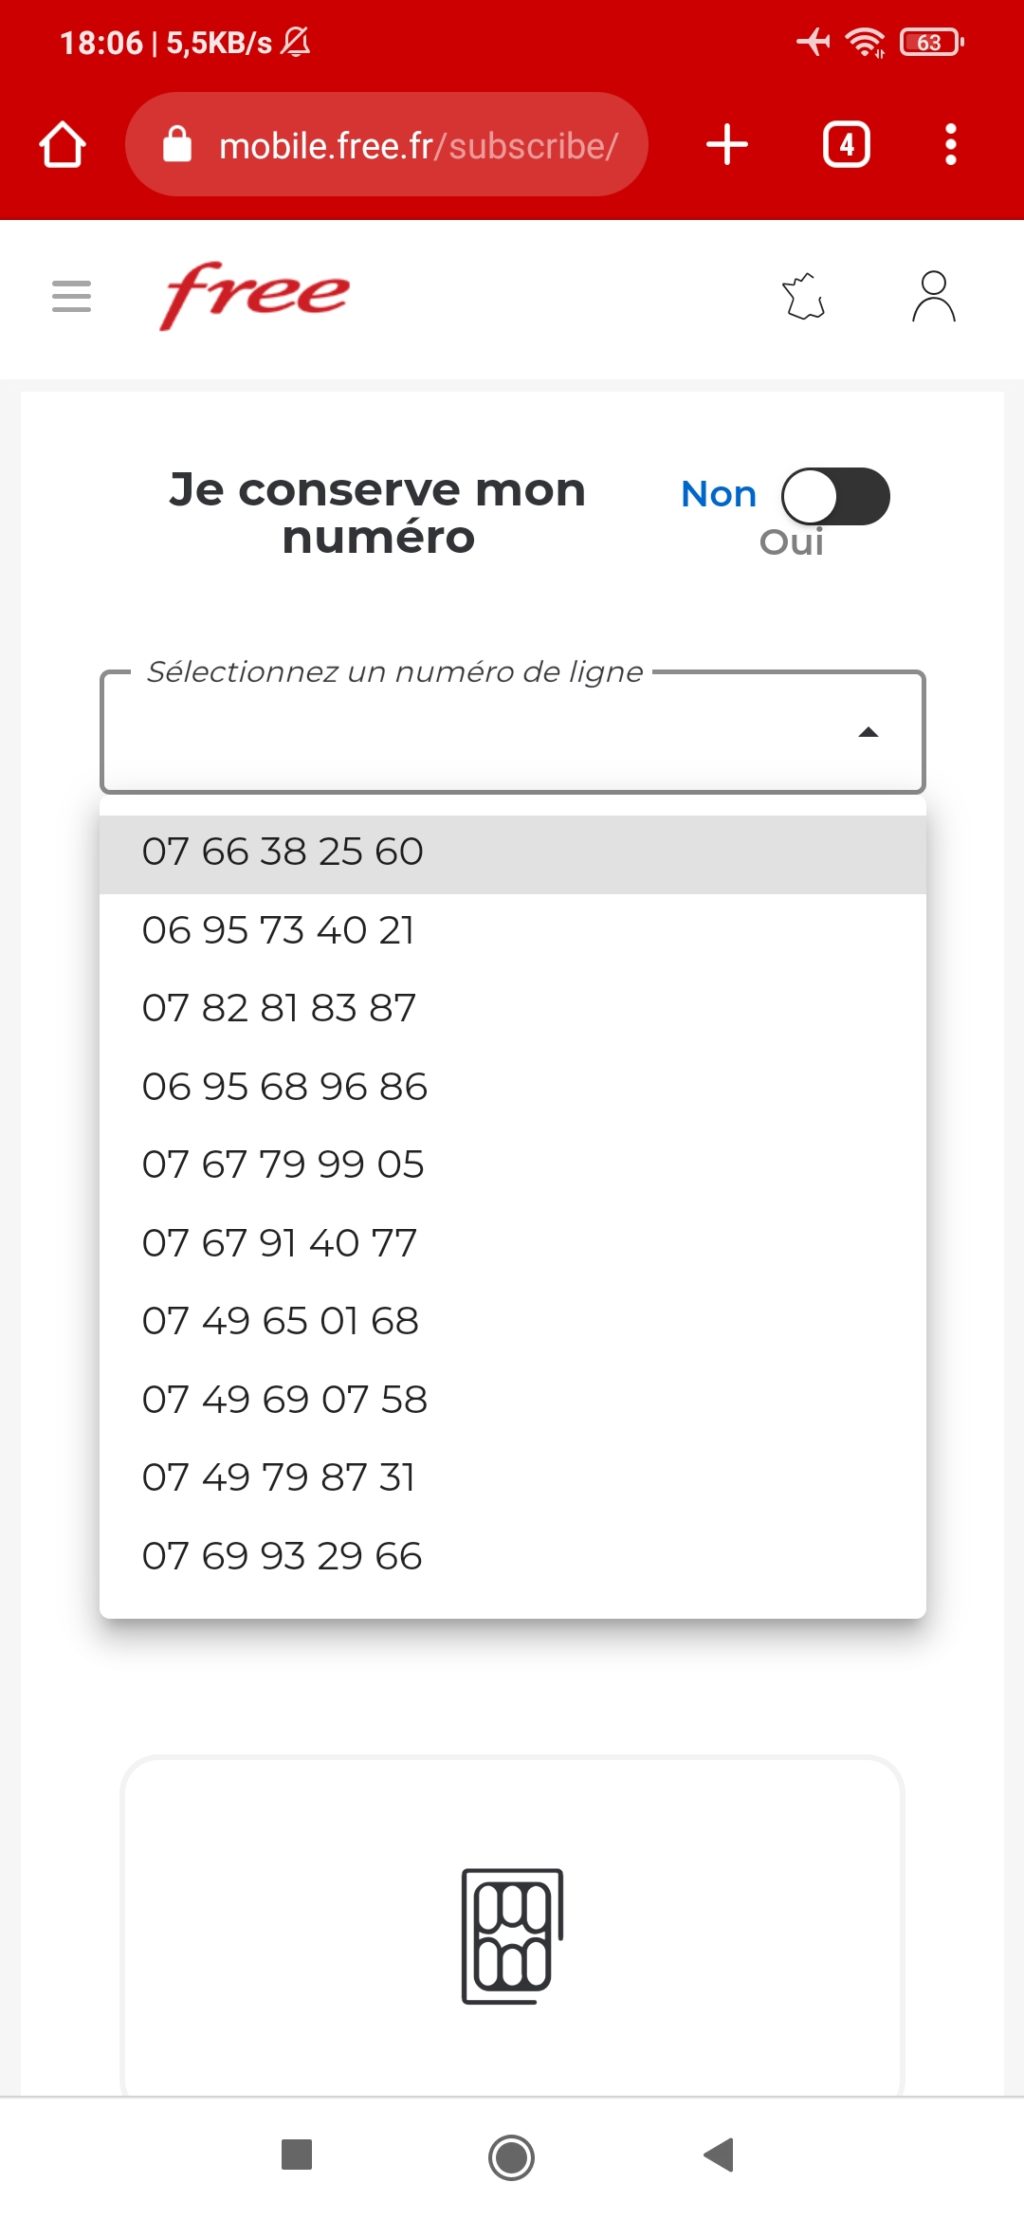Screen dimensions: 1024x2219
Task: Open the tab switcher showing 4
Action: point(846,145)
